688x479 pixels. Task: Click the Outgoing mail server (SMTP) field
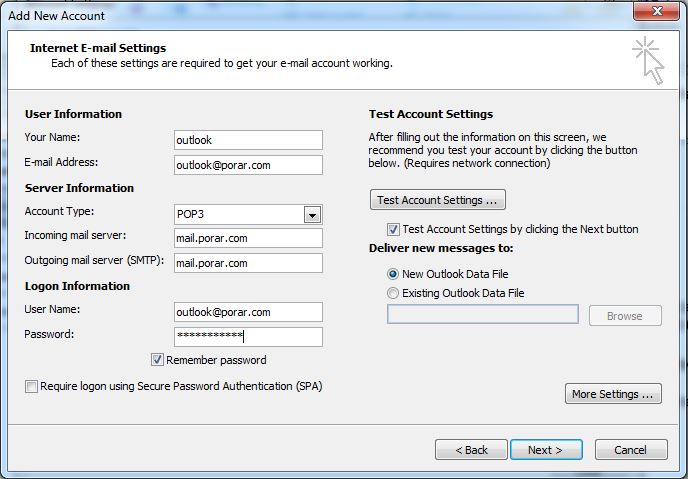(248, 263)
